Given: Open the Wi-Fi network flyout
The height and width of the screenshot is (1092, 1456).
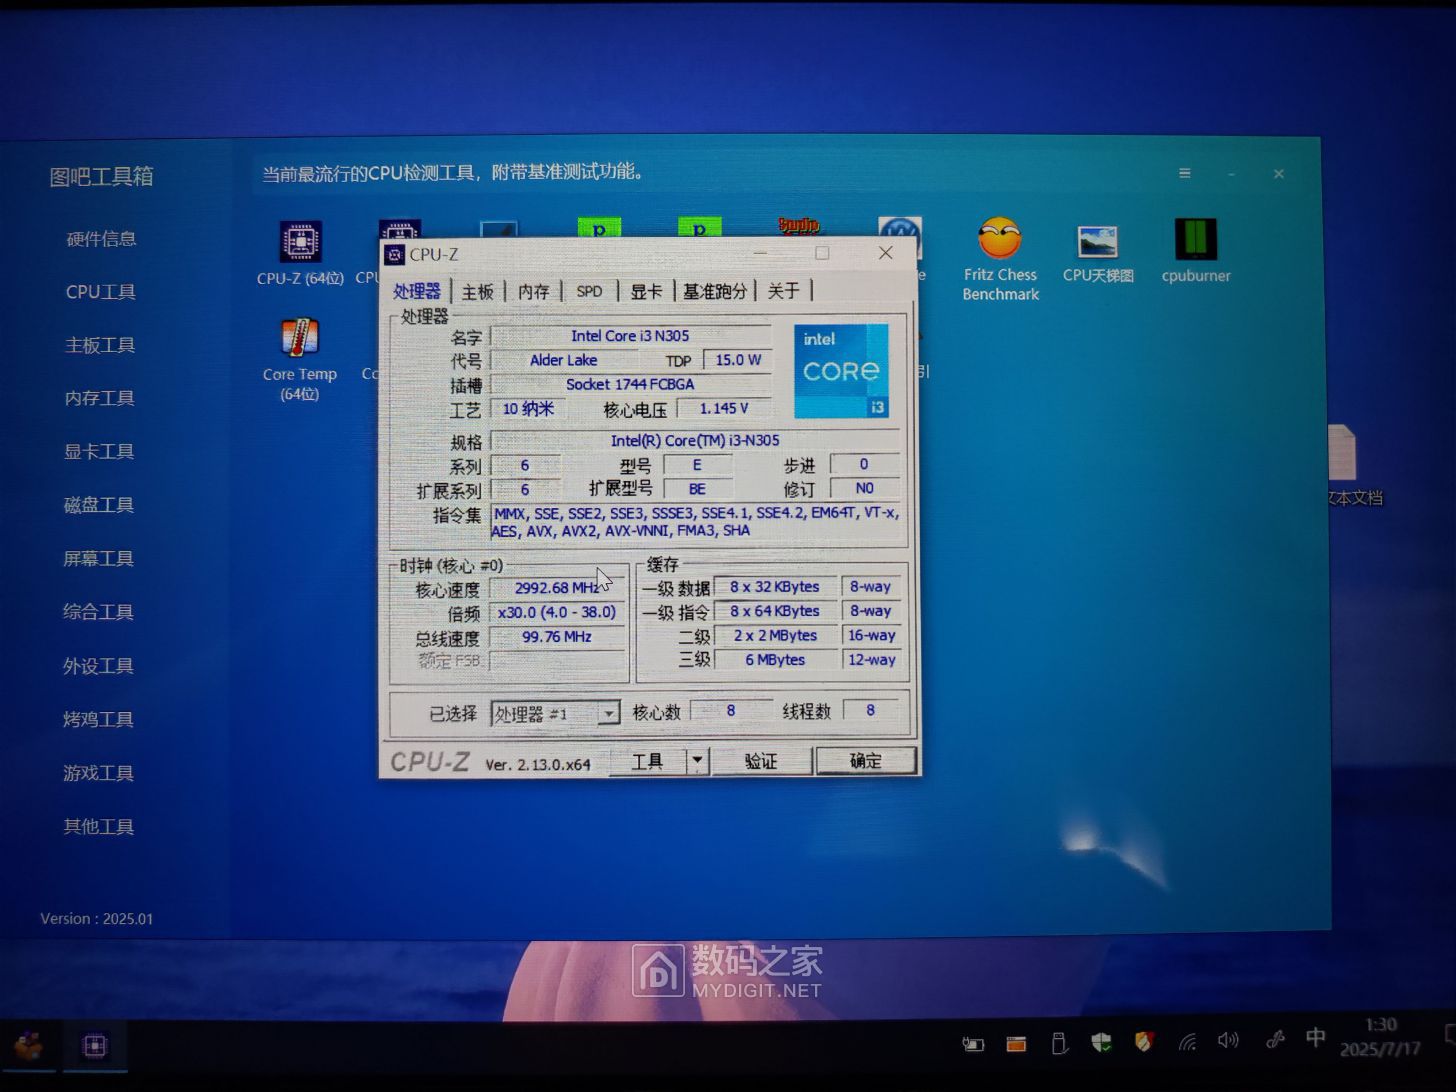Looking at the screenshot, I should 1187,1042.
